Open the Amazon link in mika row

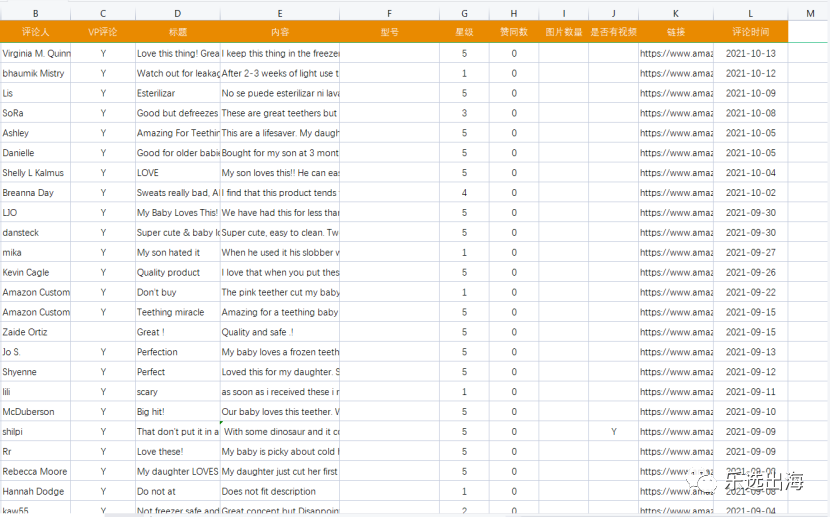tap(675, 252)
